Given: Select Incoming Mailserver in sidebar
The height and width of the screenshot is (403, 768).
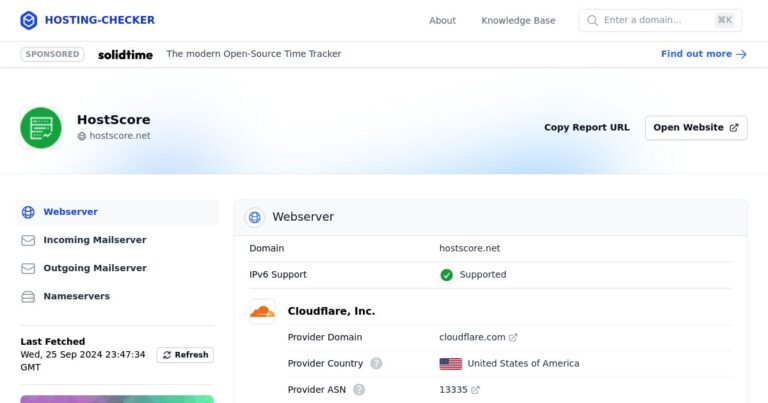Looking at the screenshot, I should coord(118,240).
